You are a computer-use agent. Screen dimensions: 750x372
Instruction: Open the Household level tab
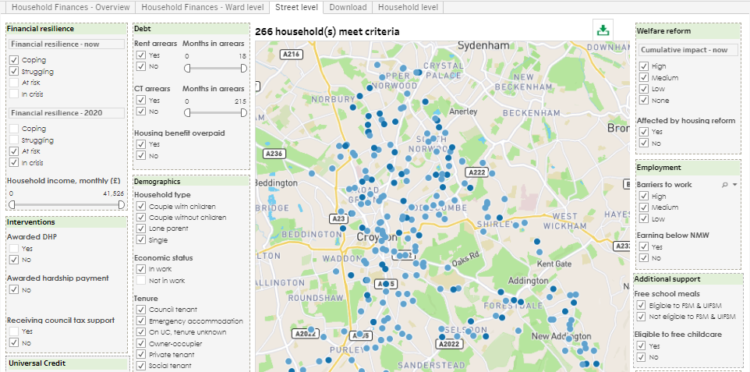click(x=408, y=7)
